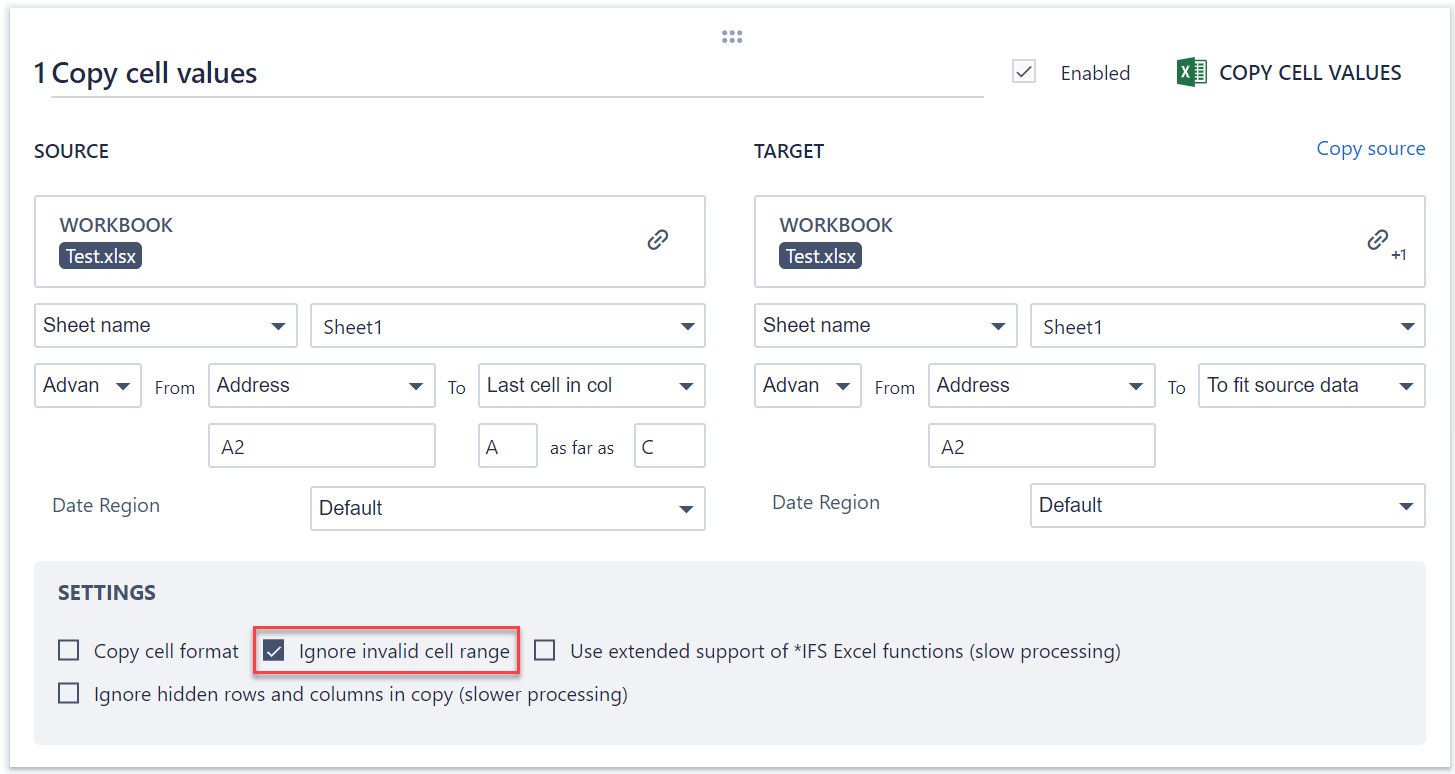Open source Date Region Default dropdown

point(508,508)
